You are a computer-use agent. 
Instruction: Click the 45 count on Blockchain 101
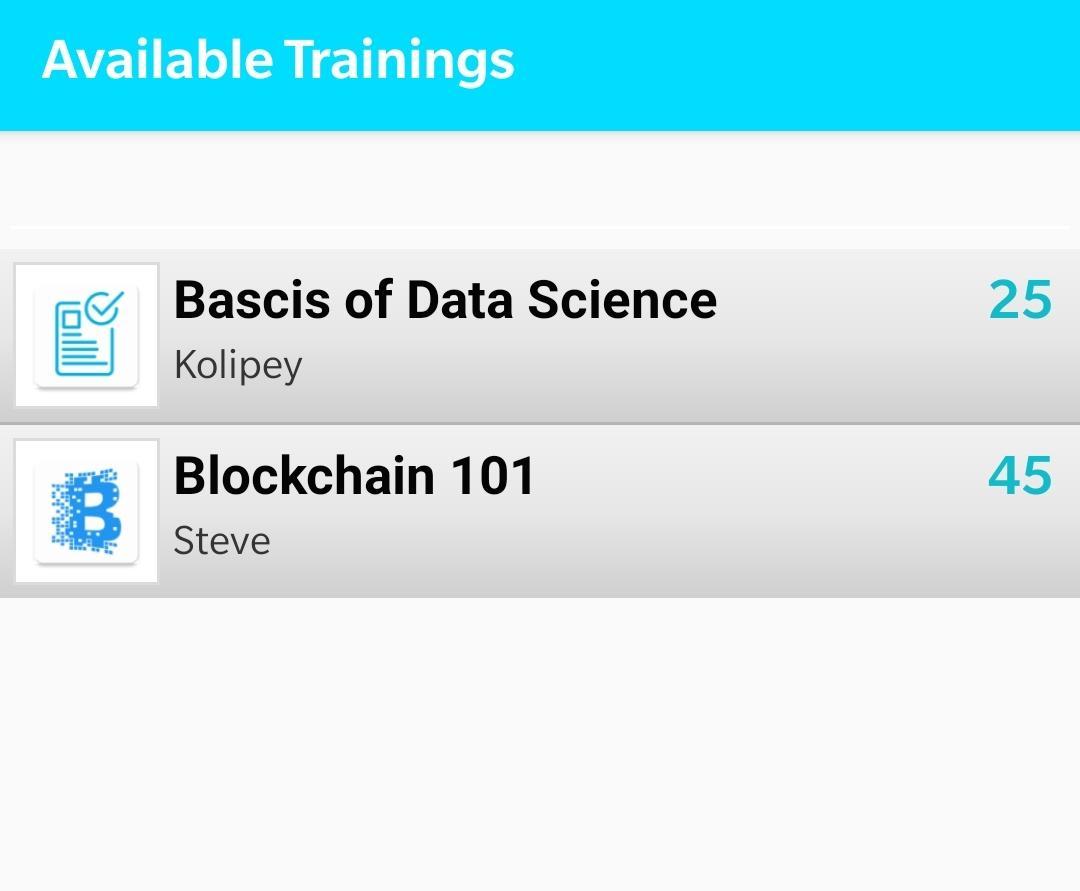click(1020, 476)
